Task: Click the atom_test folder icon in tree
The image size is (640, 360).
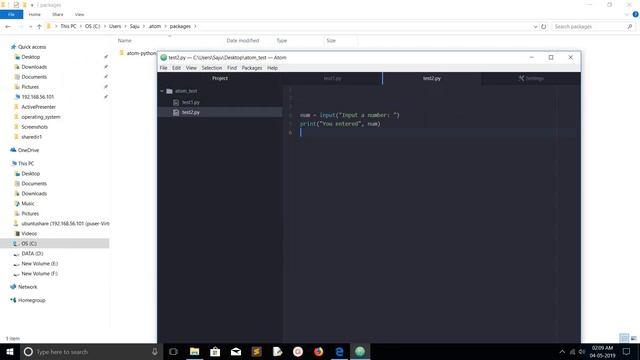Action: 169,91
